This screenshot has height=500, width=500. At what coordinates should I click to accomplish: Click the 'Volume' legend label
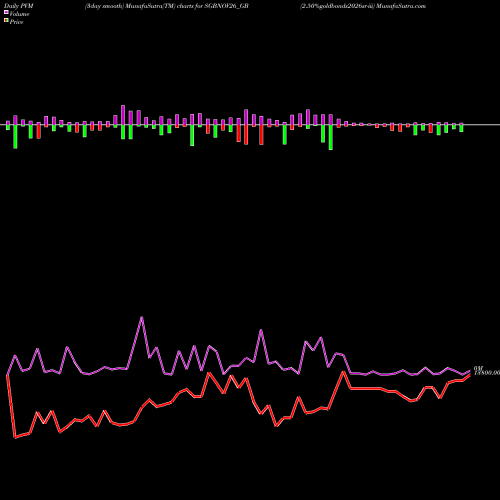point(19,14)
